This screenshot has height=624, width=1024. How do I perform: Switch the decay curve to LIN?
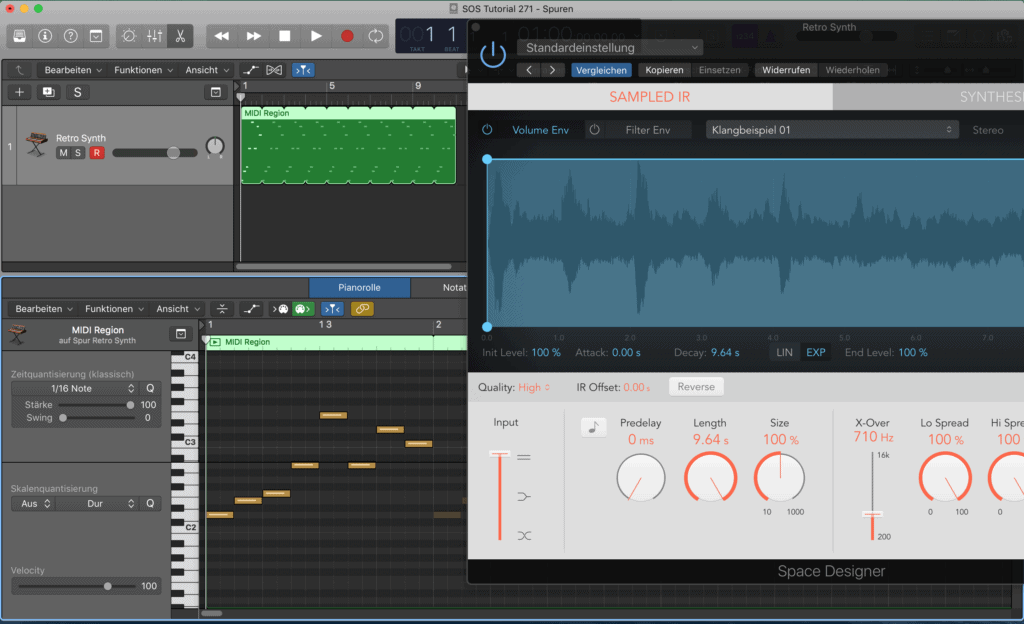tap(784, 352)
